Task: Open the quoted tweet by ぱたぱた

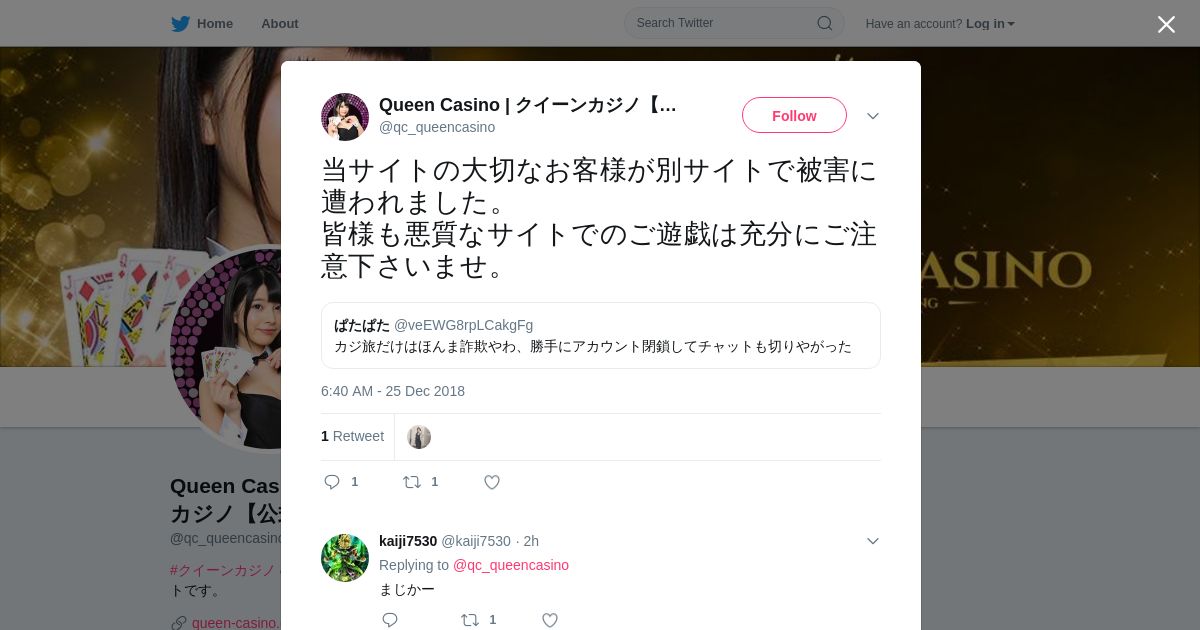Action: click(x=601, y=336)
